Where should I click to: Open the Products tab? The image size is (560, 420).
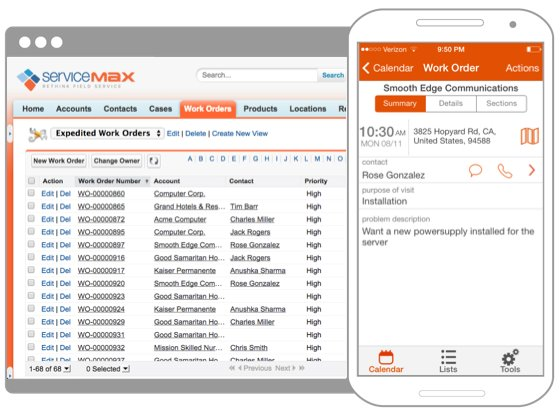[260, 109]
